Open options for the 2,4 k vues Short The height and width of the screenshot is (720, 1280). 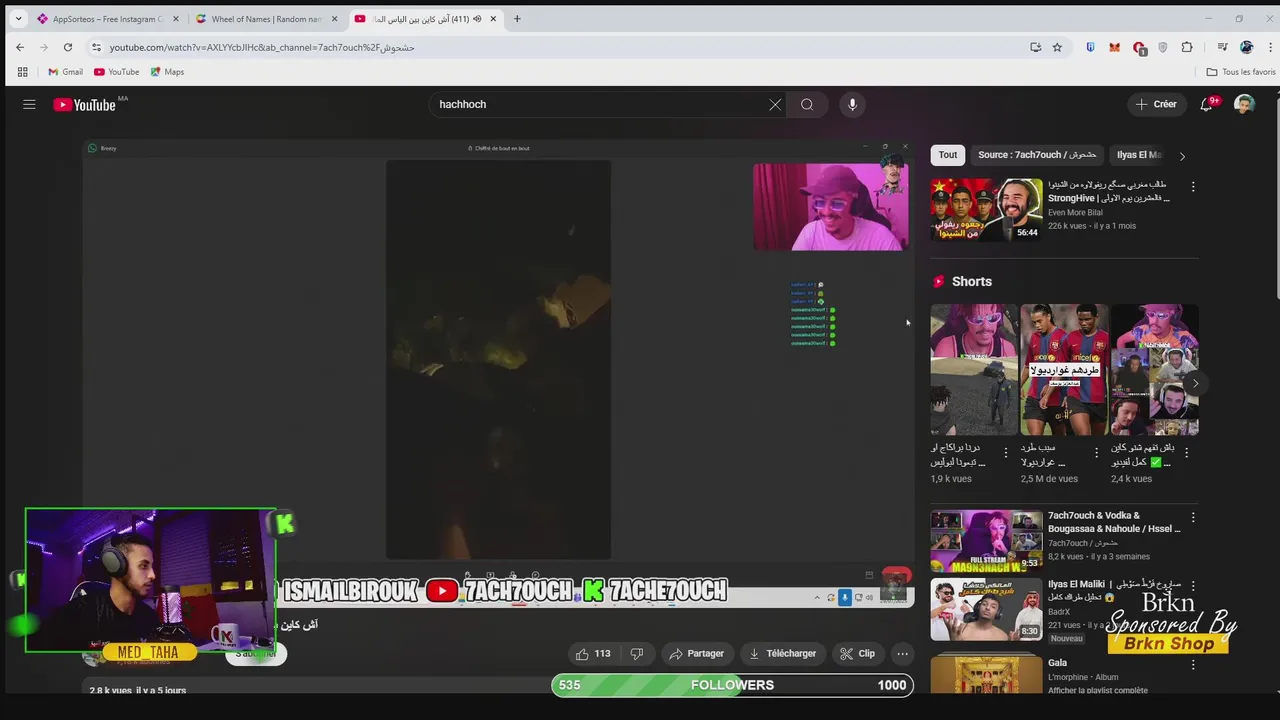tap(1186, 453)
